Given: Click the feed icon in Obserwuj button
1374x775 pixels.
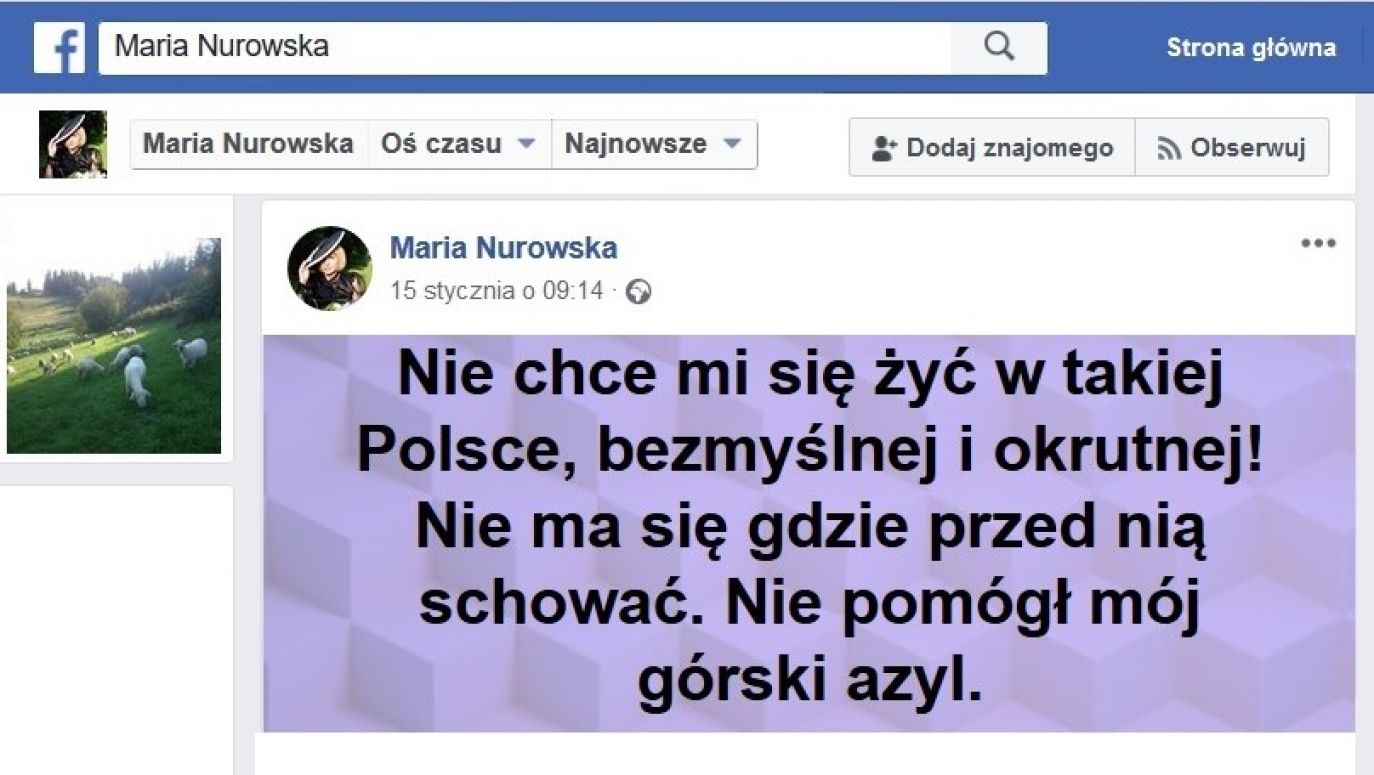Looking at the screenshot, I should click(1169, 149).
